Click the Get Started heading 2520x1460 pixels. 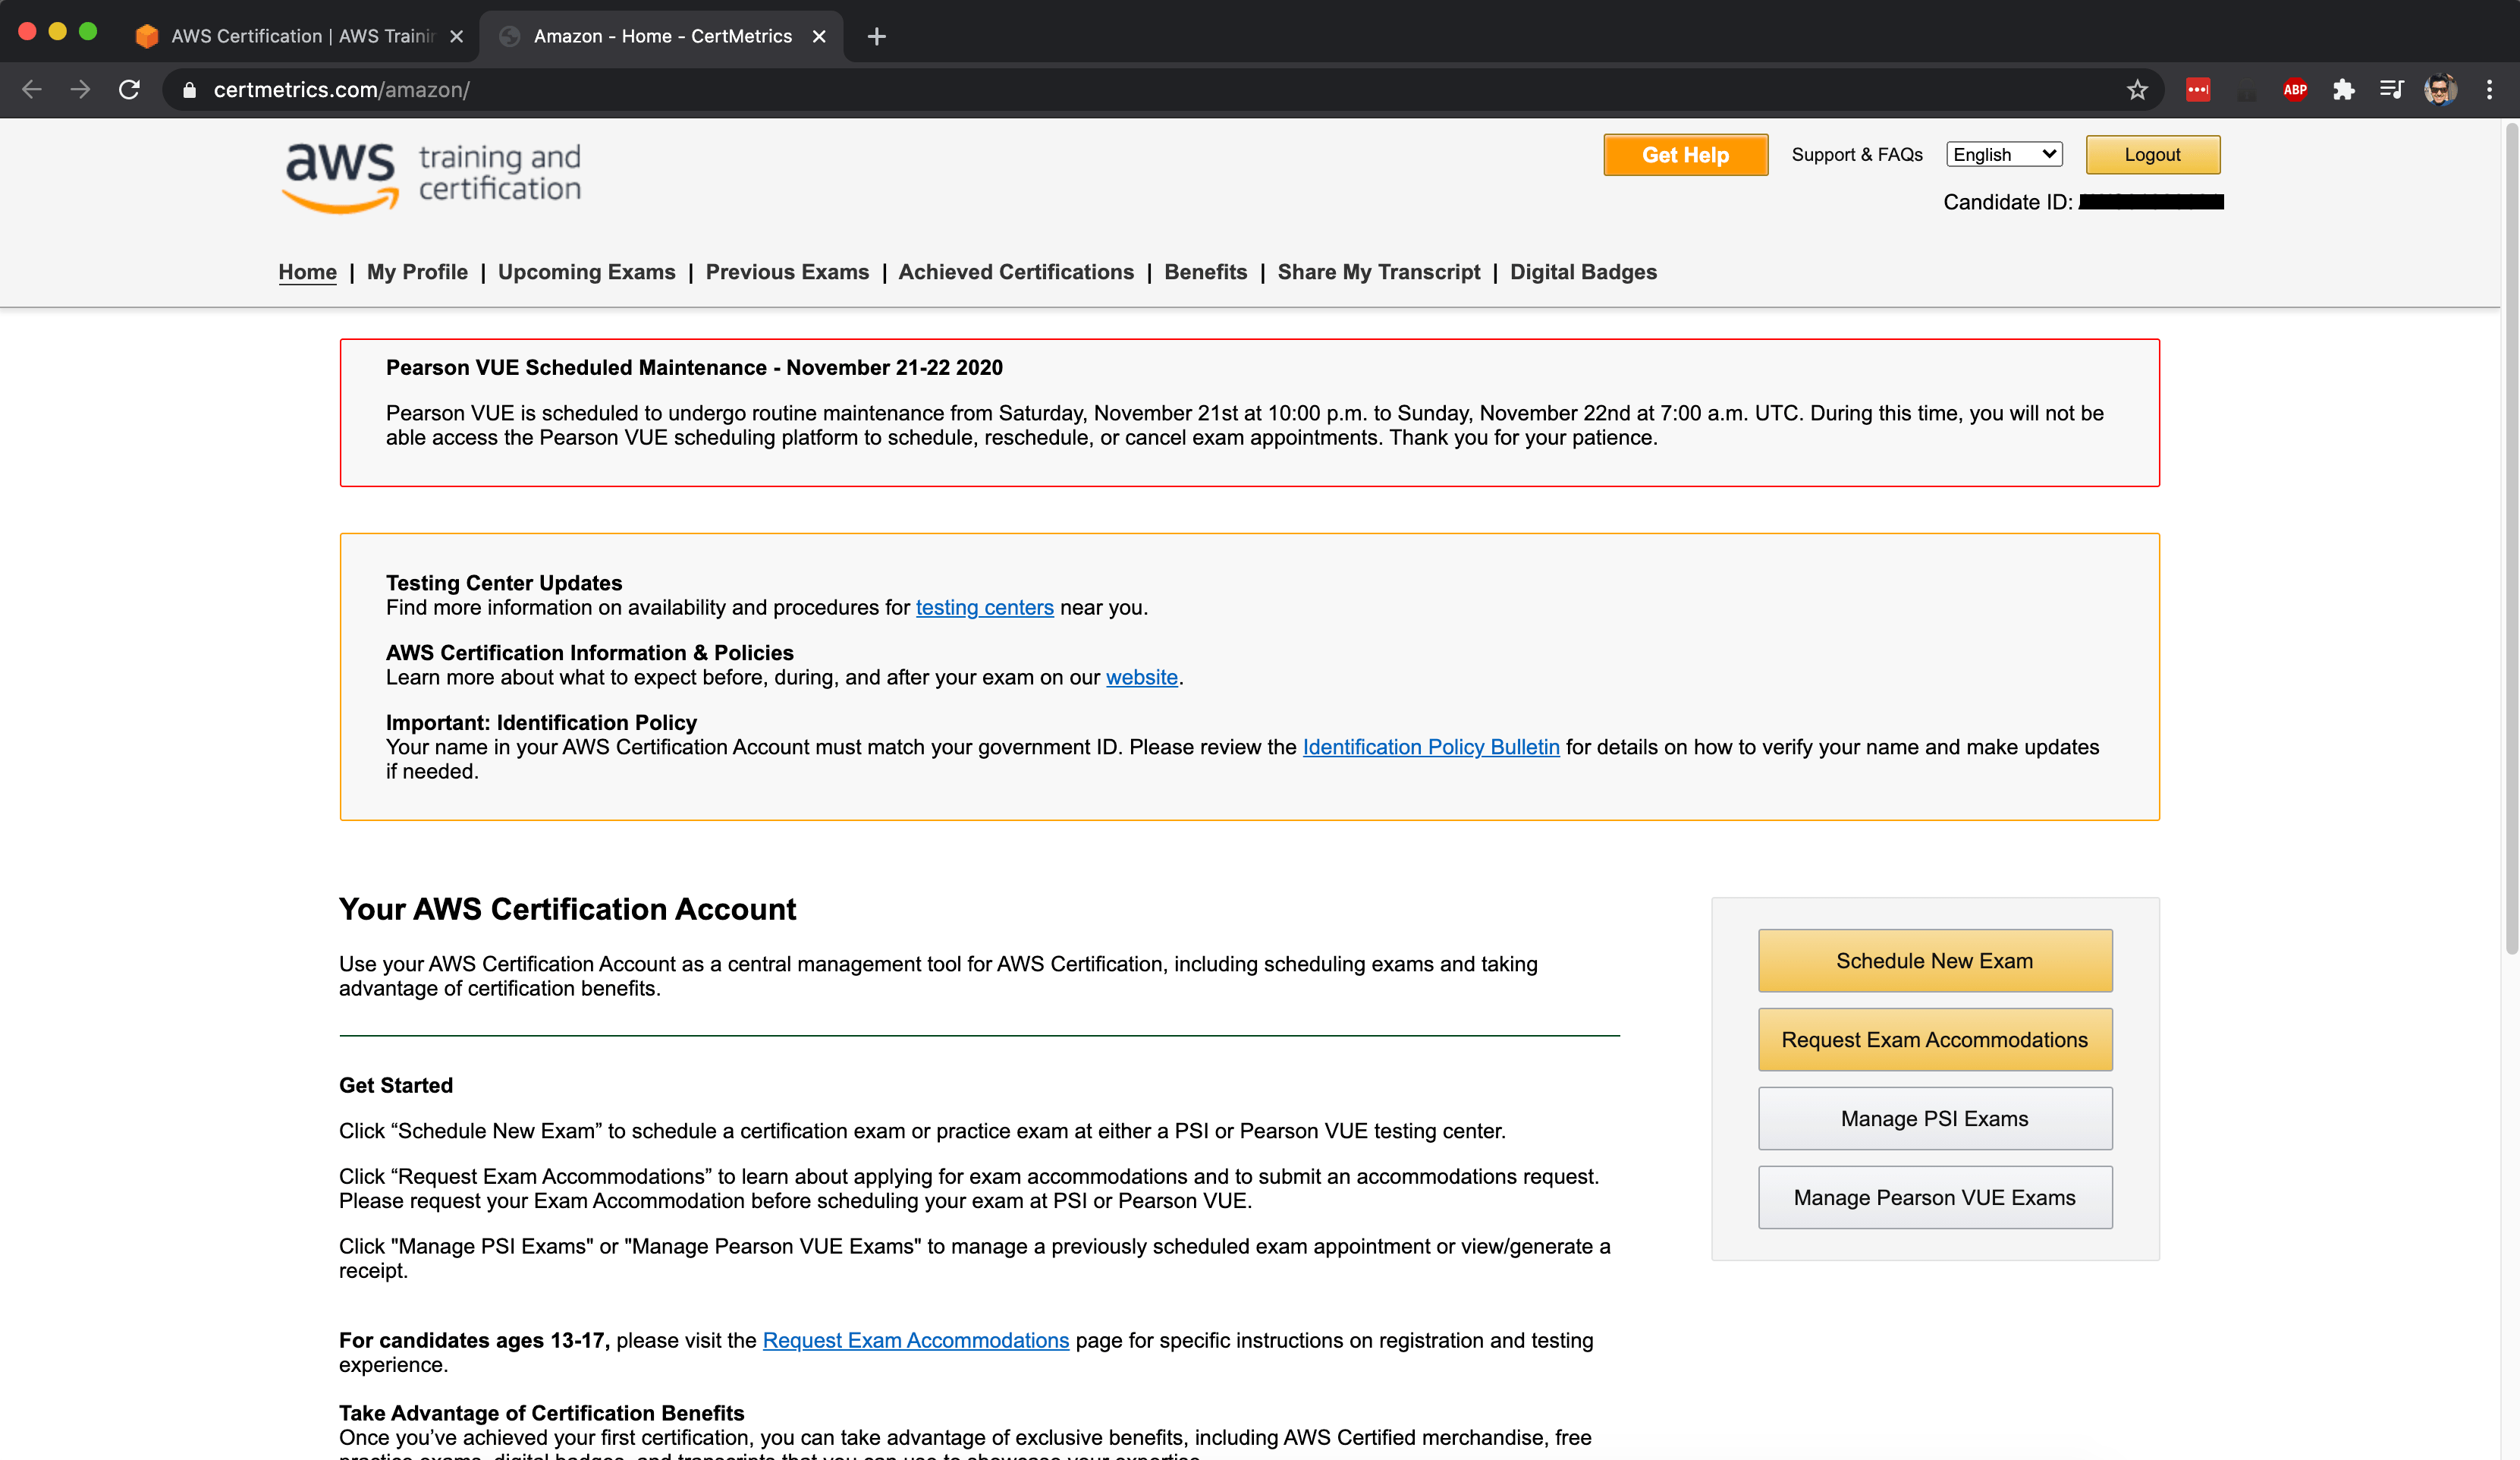pos(396,1086)
